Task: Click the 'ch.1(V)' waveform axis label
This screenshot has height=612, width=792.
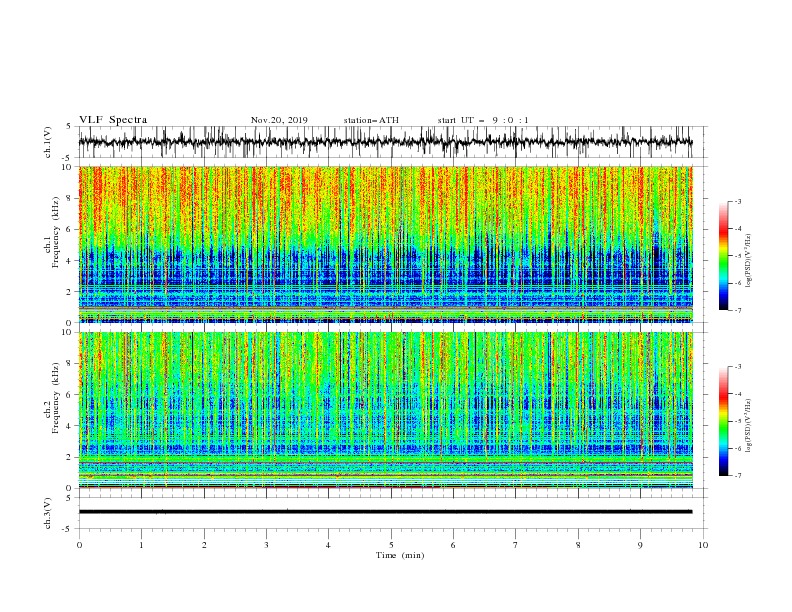Action: (48, 142)
